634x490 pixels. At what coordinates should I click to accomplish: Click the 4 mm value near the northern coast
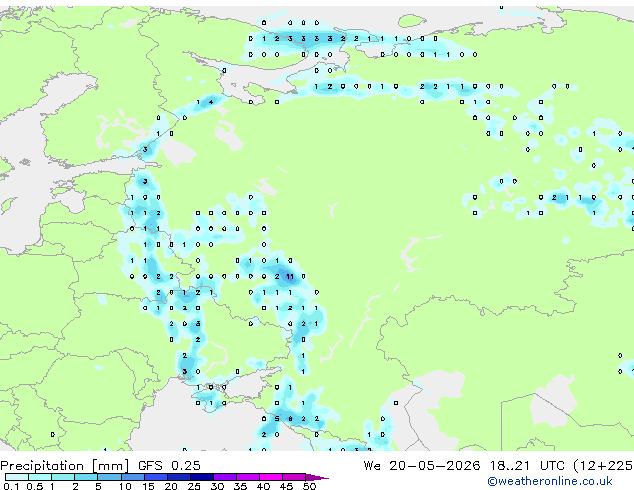[x=211, y=102]
